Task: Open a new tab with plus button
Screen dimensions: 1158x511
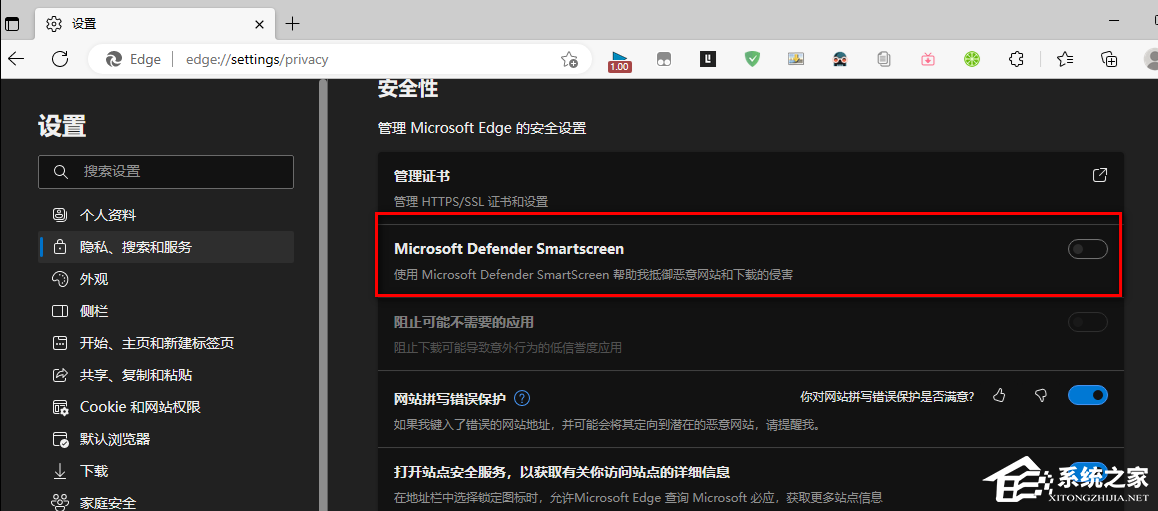Action: tap(292, 23)
